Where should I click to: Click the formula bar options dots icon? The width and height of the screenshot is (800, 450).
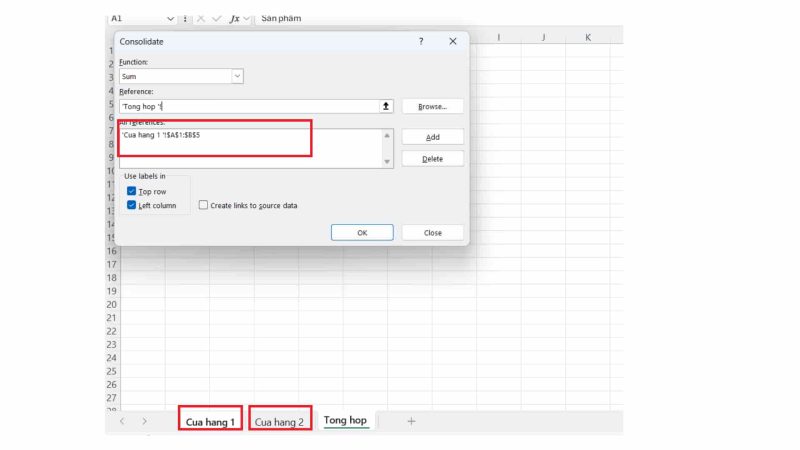click(x=185, y=18)
